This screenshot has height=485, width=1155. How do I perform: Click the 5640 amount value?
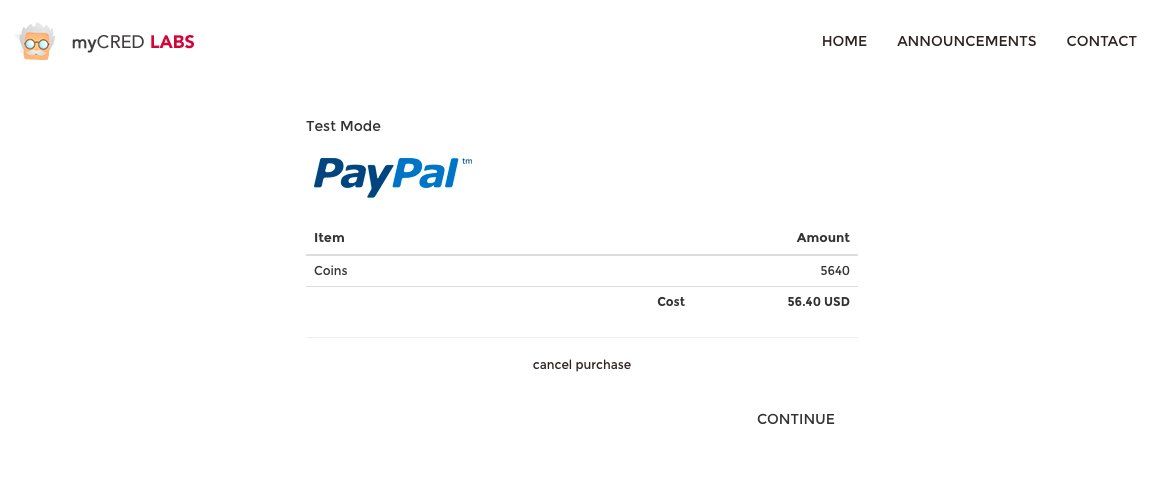[x=834, y=270]
